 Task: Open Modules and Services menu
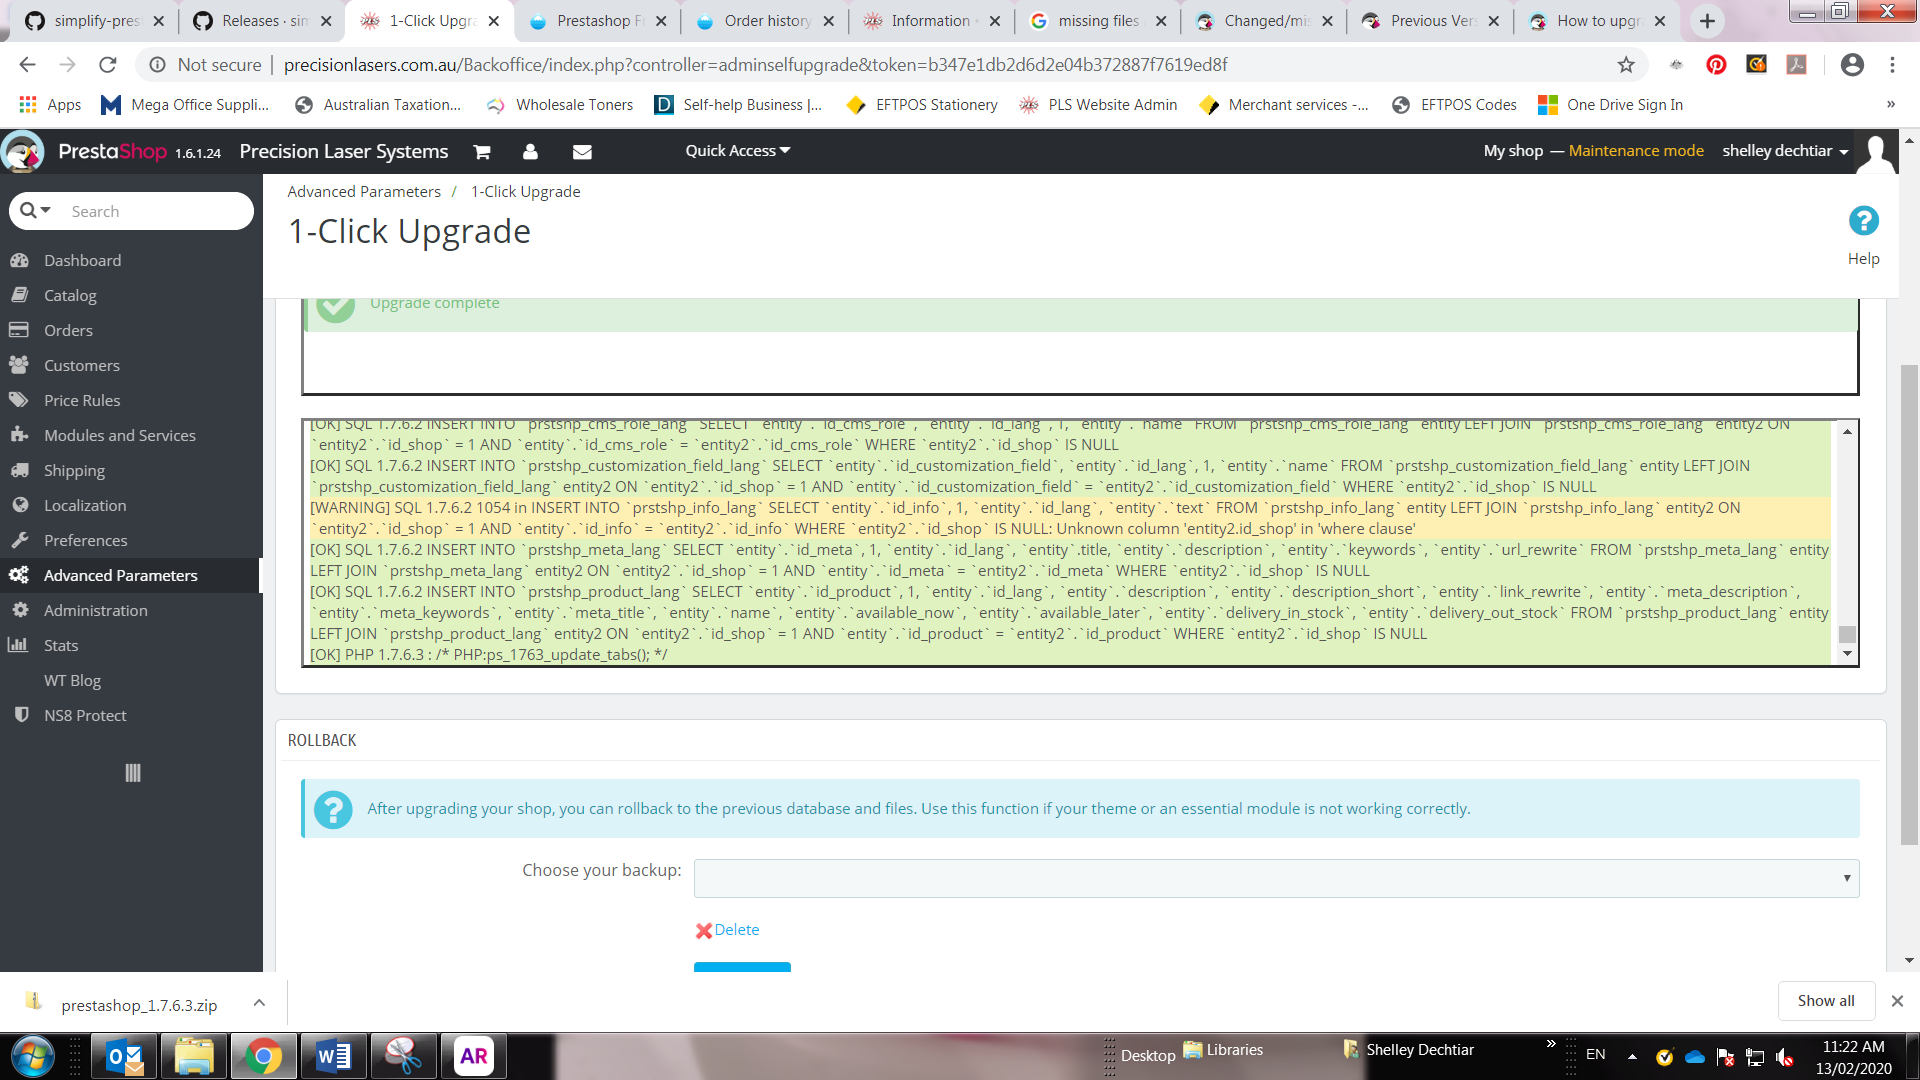coord(119,435)
